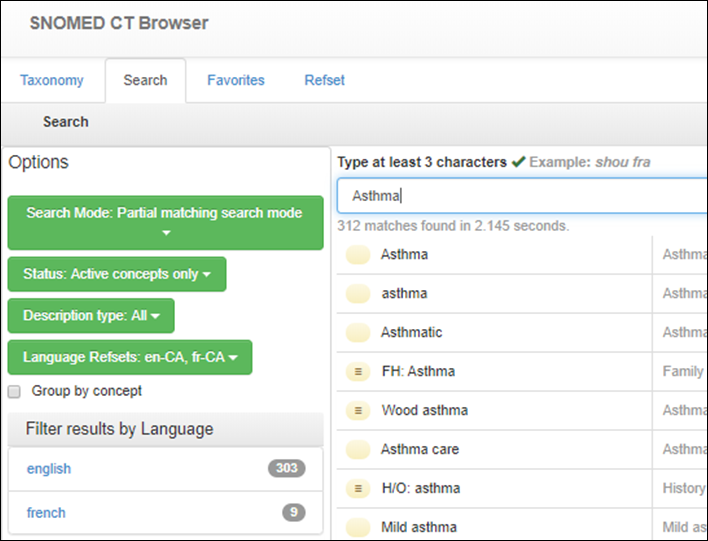708x541 pixels.
Task: Click the History text beside H/O: asthma
Action: click(x=684, y=488)
